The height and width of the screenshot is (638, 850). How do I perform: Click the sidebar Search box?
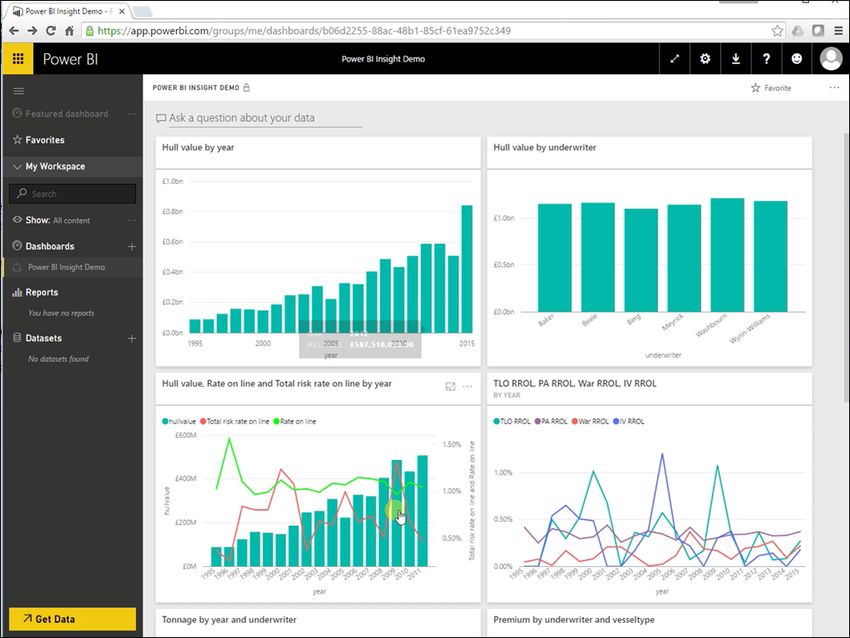click(x=72, y=194)
